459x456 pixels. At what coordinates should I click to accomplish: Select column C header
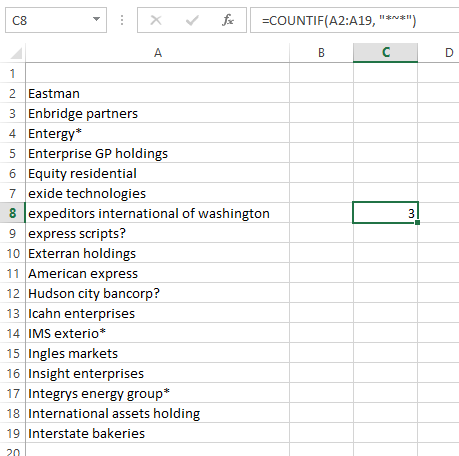385,53
